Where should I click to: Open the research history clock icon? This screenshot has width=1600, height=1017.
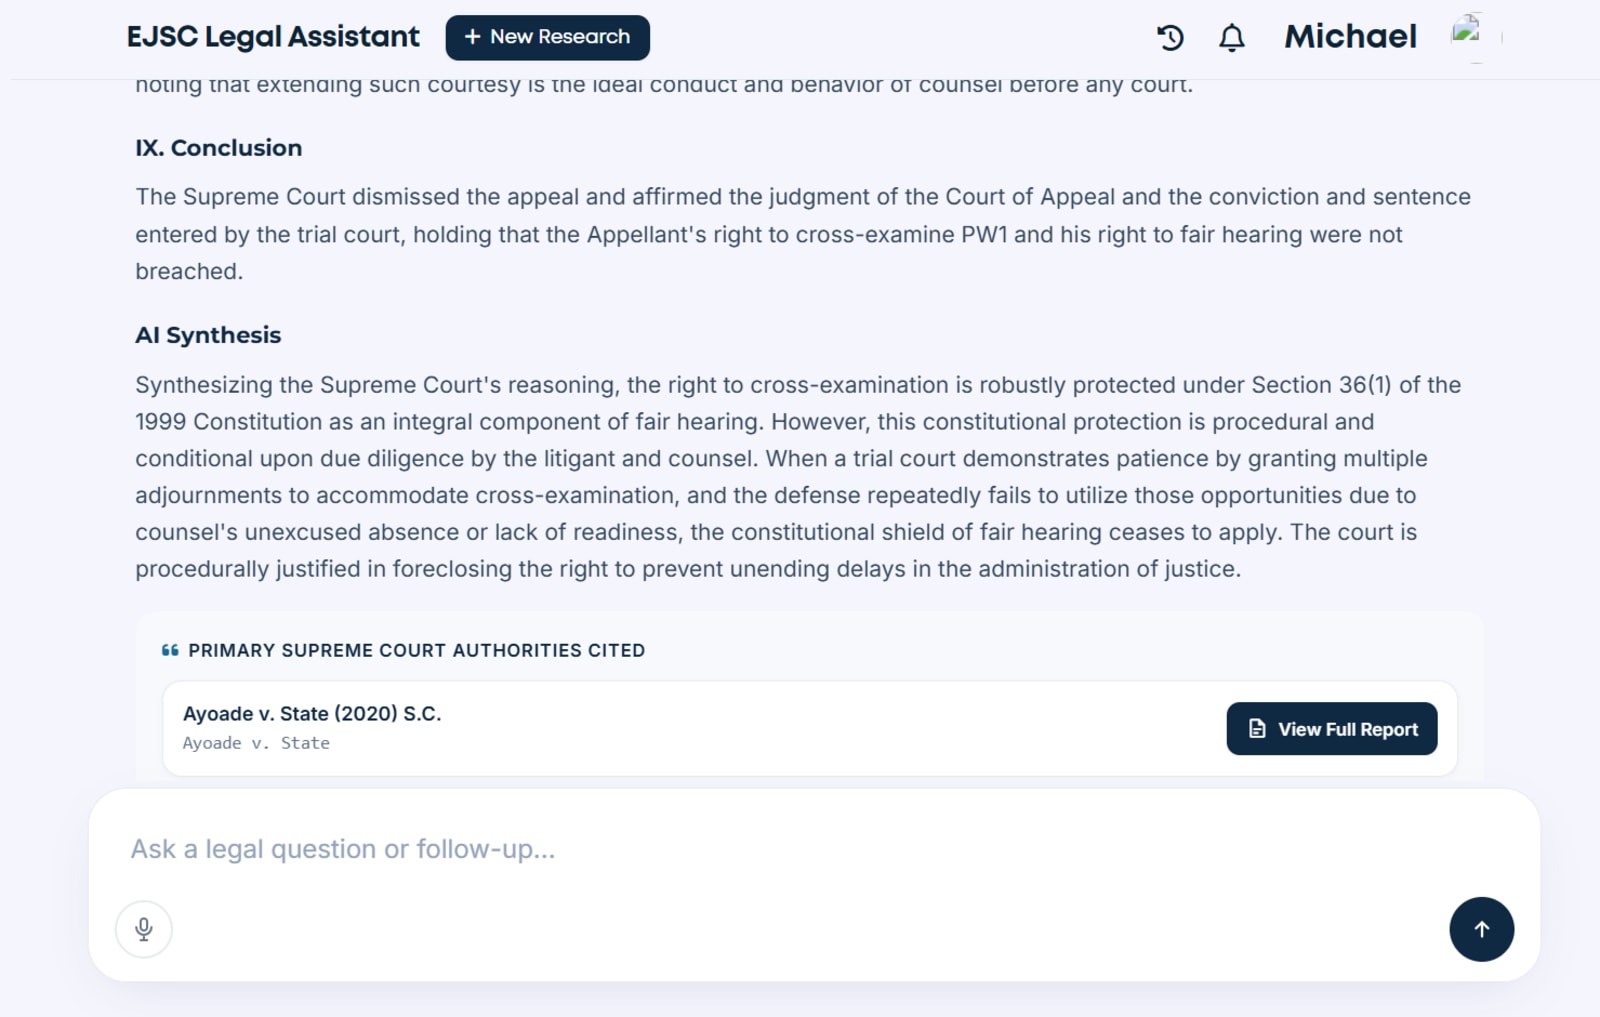pyautogui.click(x=1170, y=38)
